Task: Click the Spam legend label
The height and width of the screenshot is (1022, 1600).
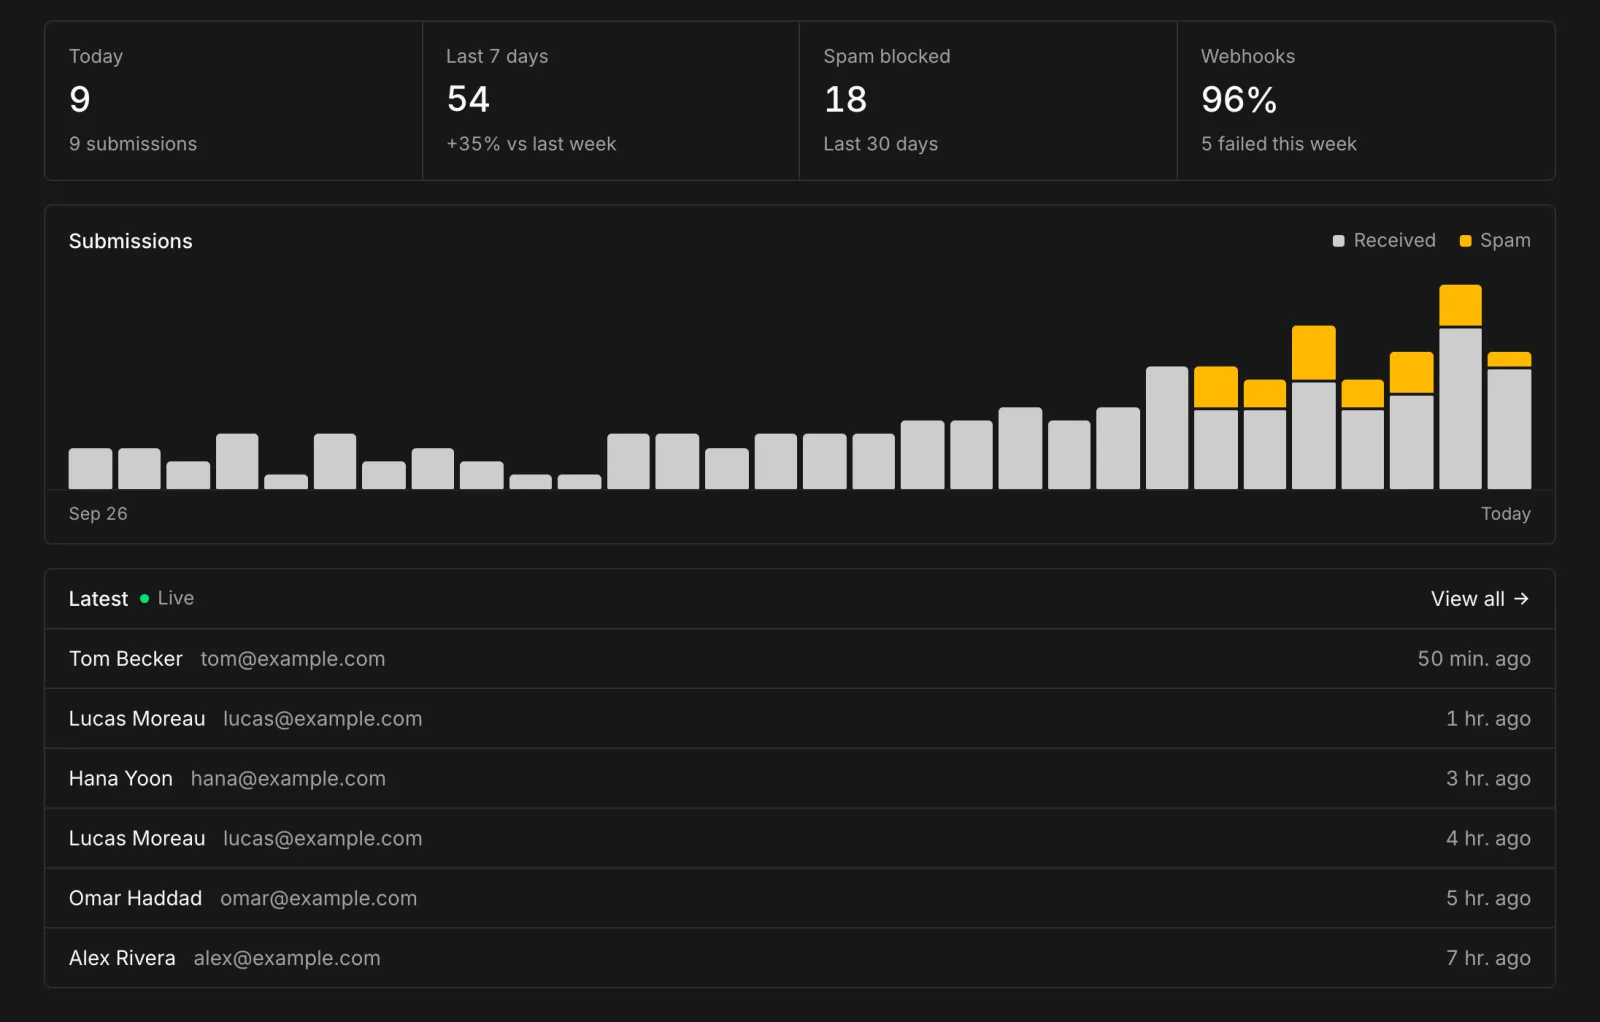Action: (1505, 241)
